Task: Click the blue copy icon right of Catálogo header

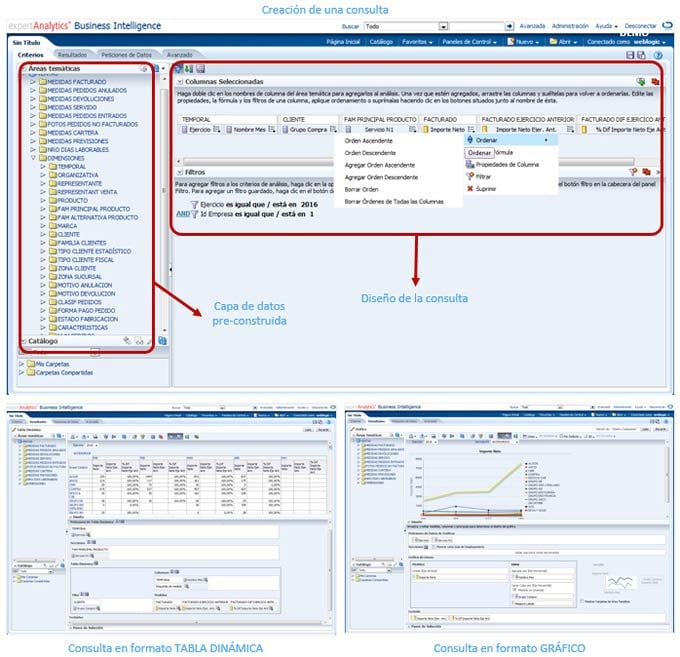Action: coord(163,341)
